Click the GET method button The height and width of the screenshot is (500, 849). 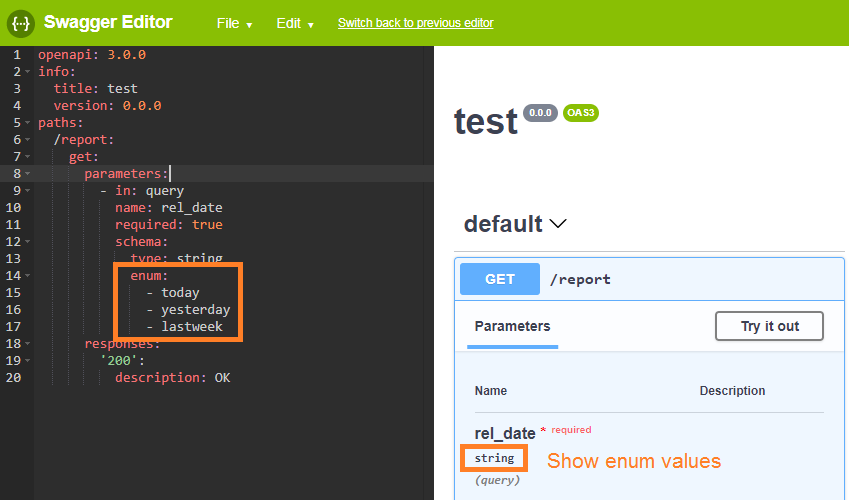[500, 279]
